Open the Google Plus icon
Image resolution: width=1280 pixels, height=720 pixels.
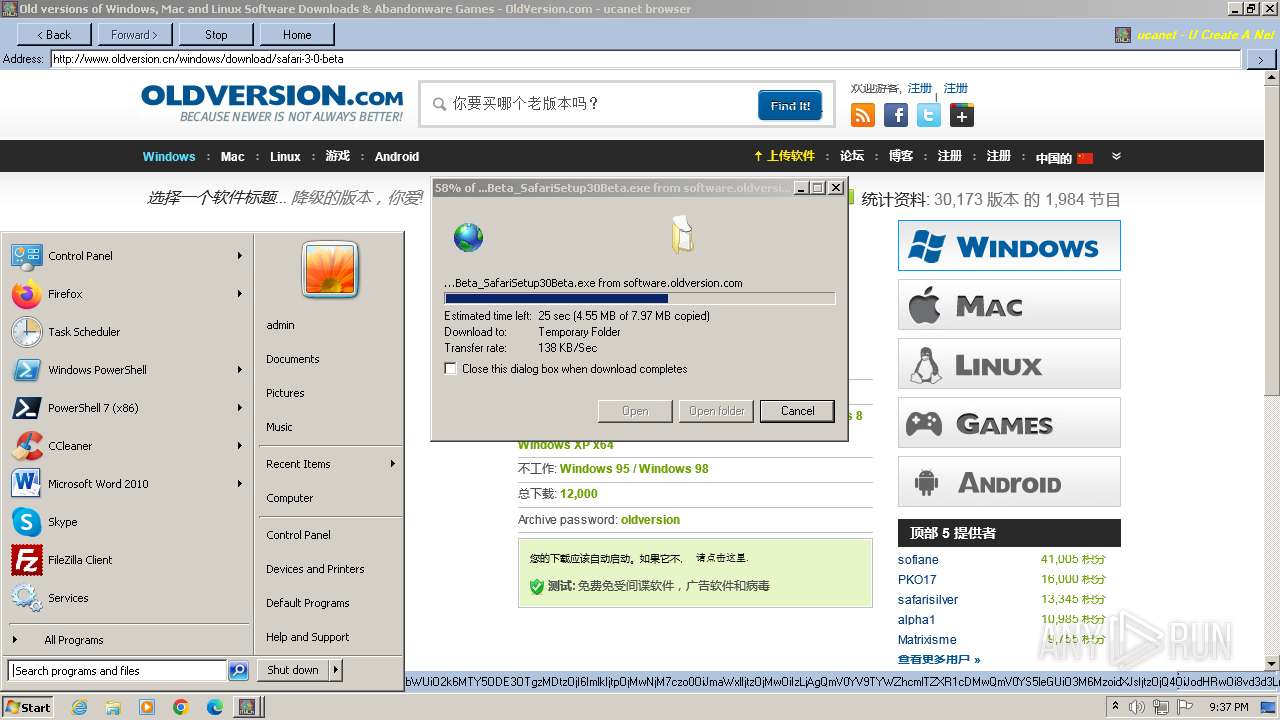(962, 115)
